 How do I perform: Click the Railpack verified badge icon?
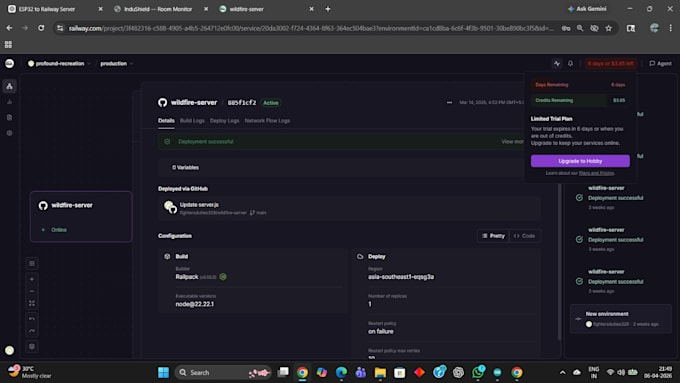coord(223,277)
